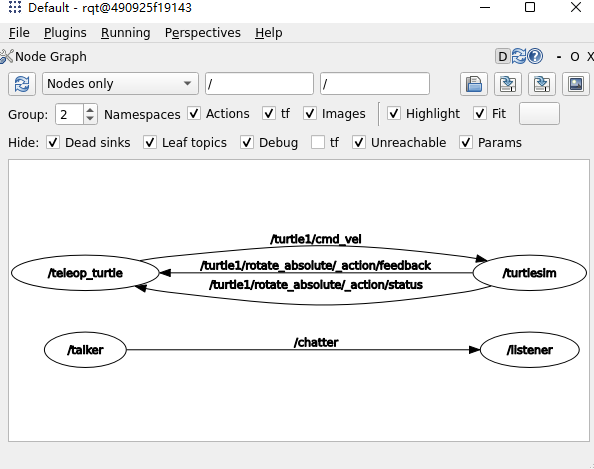Screen dimensions: 594x469
Task: Save graph as DOT file icon
Action: 508,84
